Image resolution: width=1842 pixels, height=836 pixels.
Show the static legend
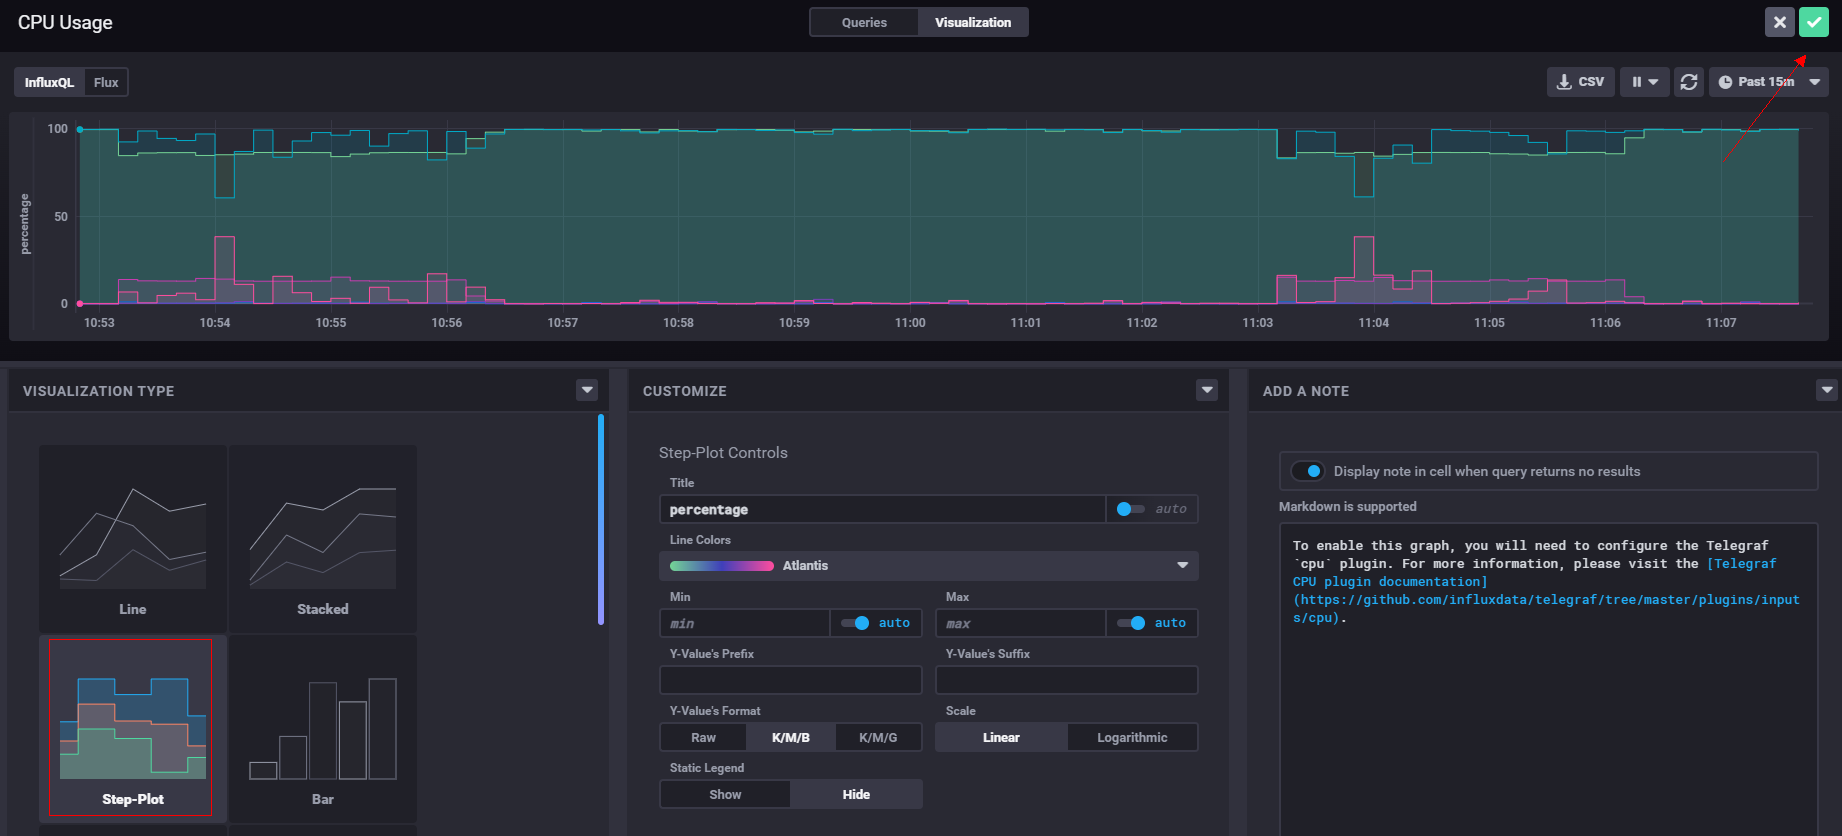tap(725, 794)
